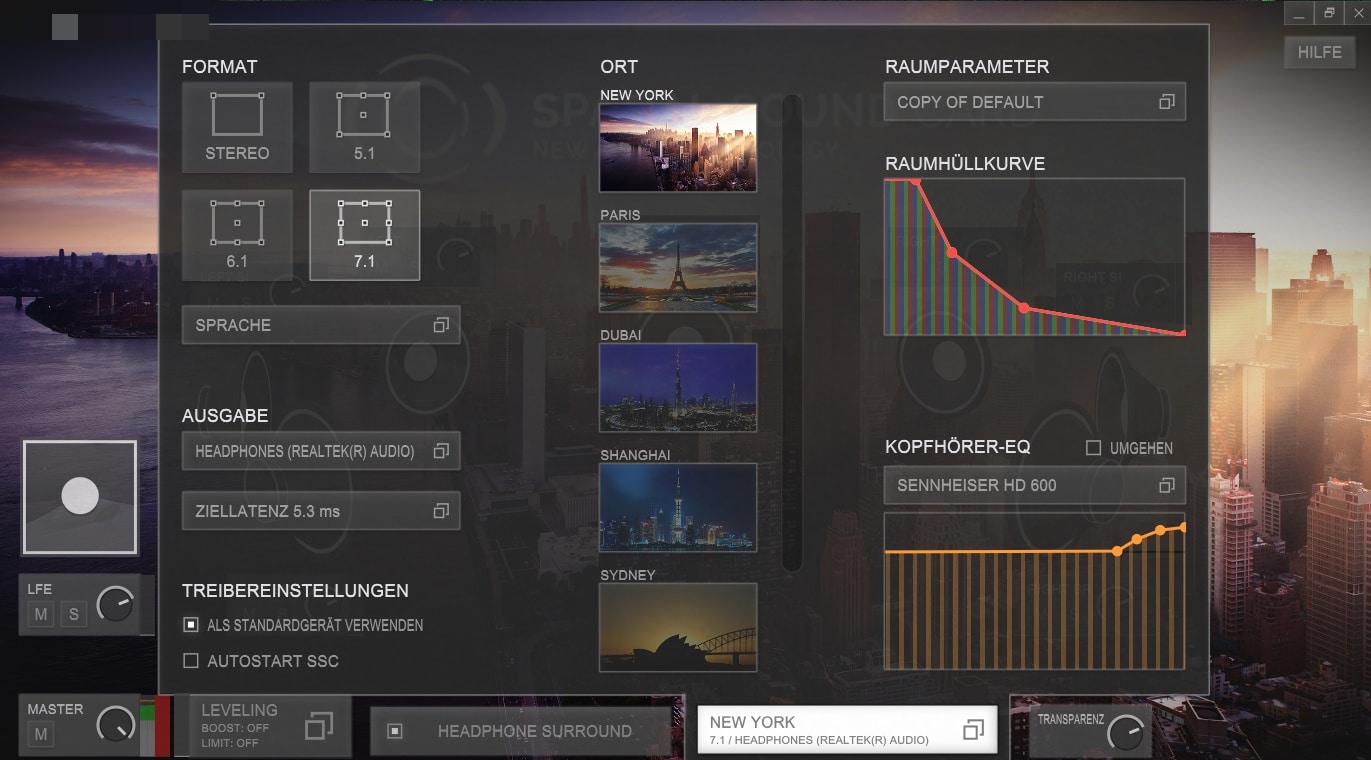This screenshot has height=760, width=1371.
Task: Mute the LFE channel
Action: coord(41,614)
